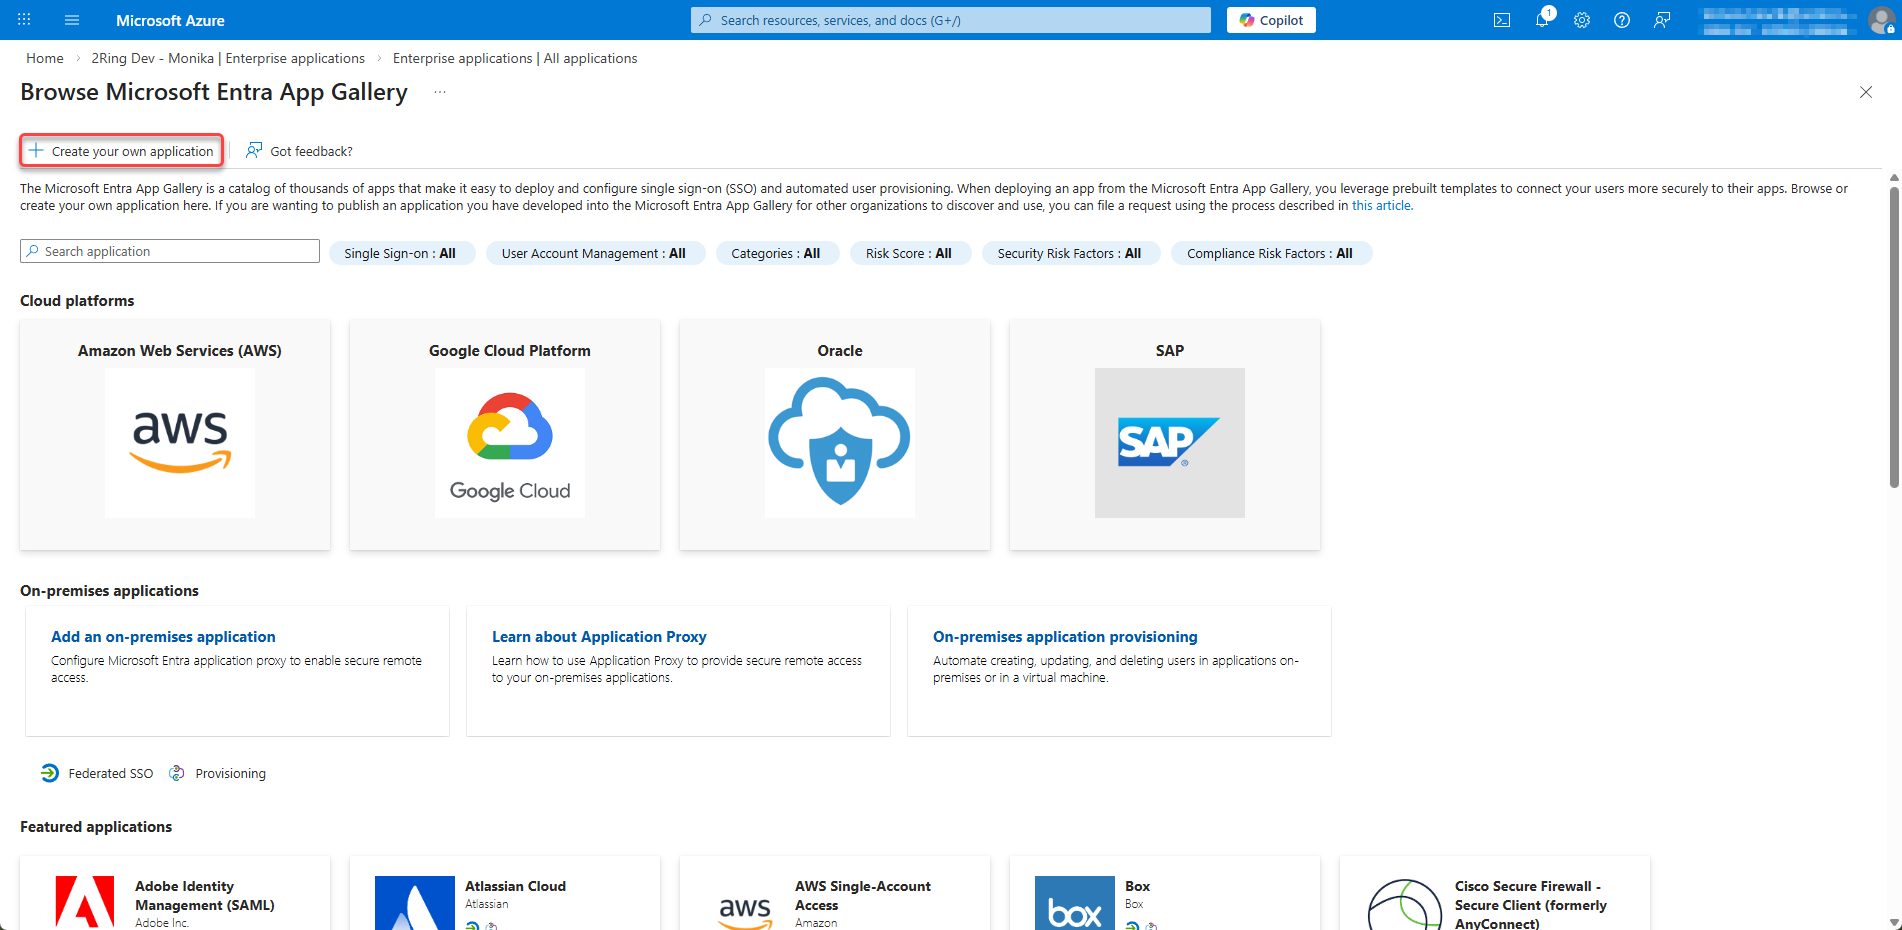Open the Help question mark icon
Image resolution: width=1902 pixels, height=930 pixels.
(x=1621, y=20)
